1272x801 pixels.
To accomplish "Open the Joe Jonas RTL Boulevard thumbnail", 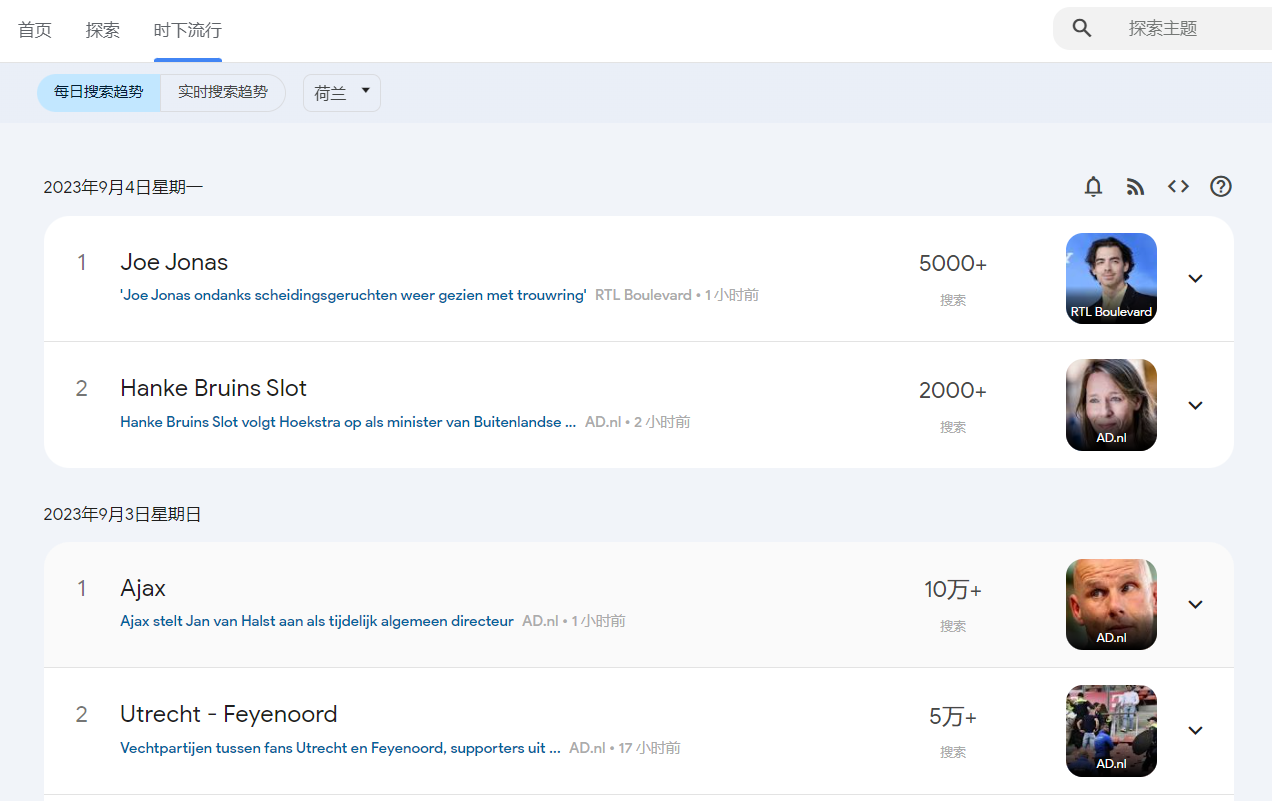I will [1111, 278].
